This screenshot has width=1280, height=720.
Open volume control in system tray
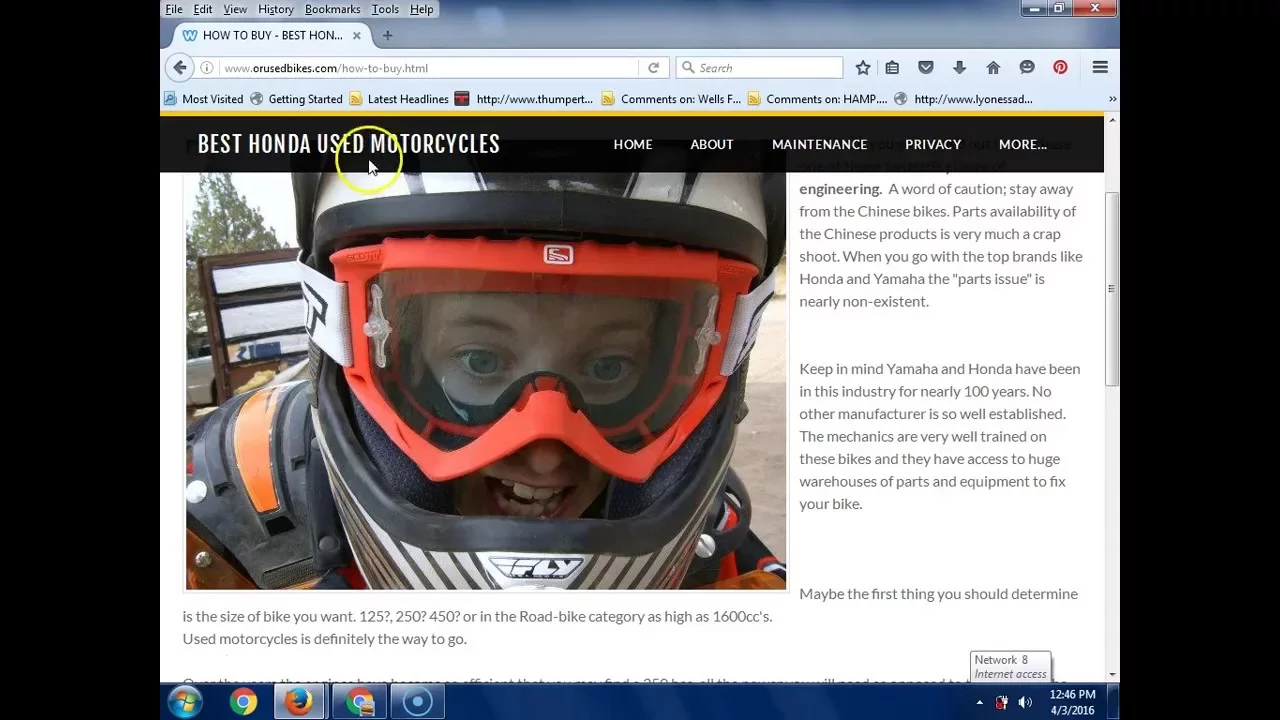[x=1025, y=702]
